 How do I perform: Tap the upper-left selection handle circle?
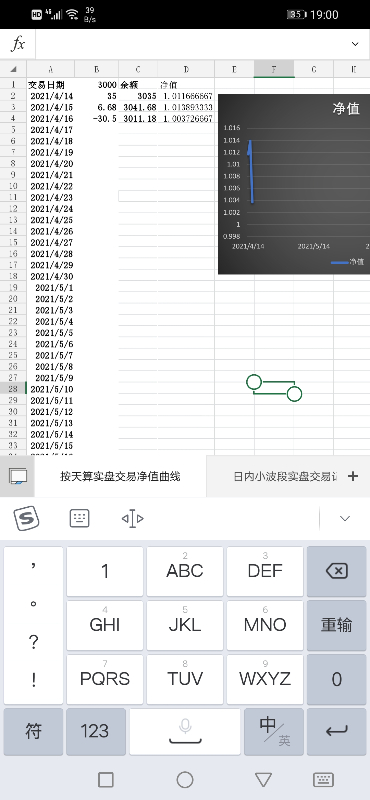tap(254, 381)
